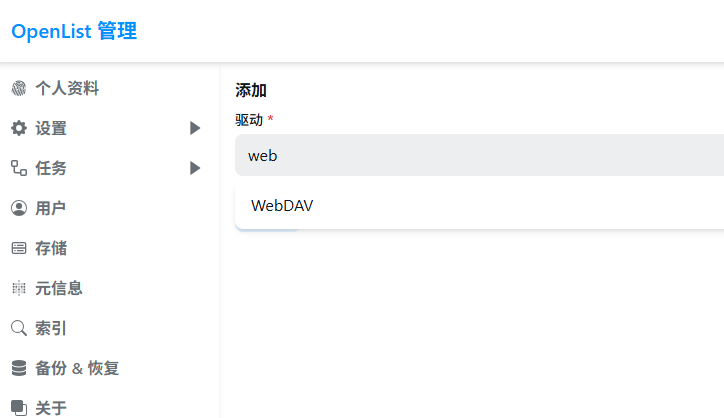This screenshot has height=418, width=724.
Task: Click the 存储 storage drive icon
Action: [x=19, y=248]
